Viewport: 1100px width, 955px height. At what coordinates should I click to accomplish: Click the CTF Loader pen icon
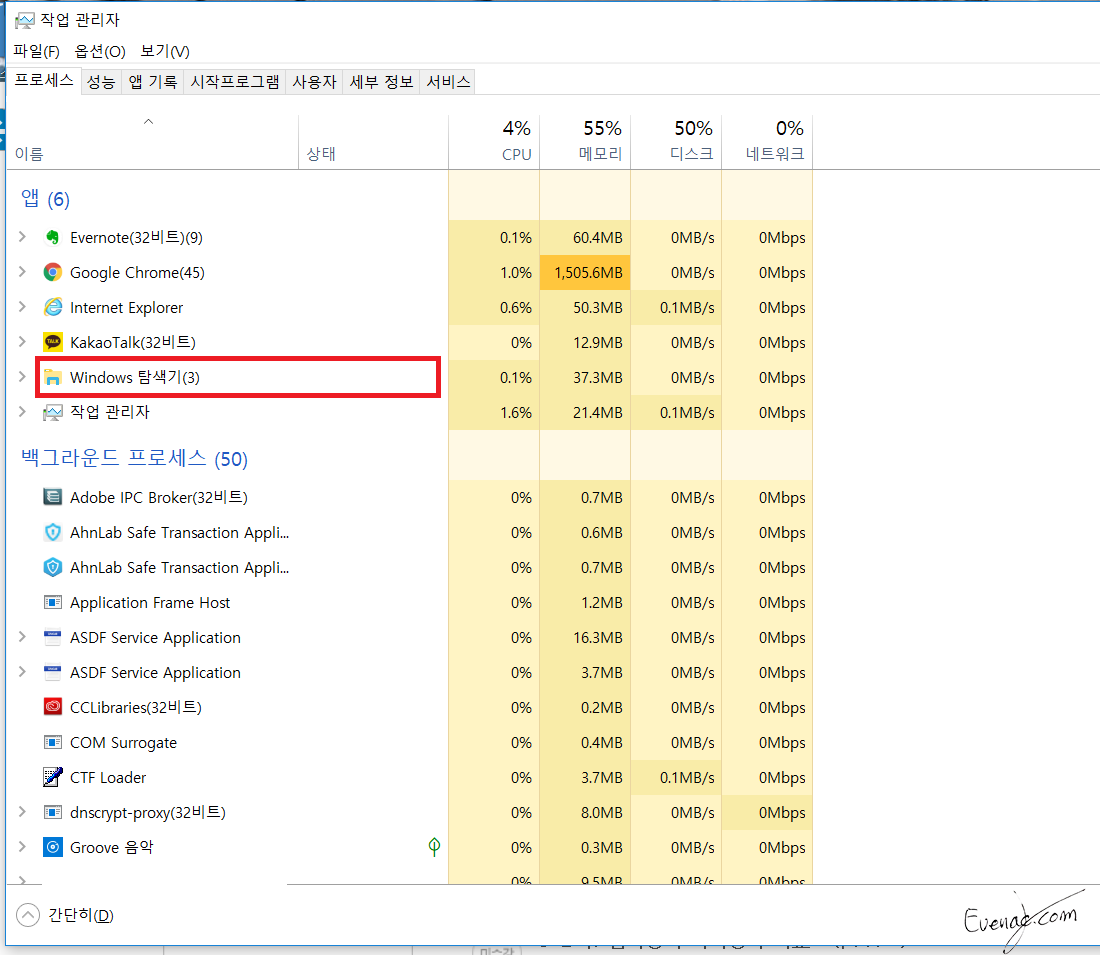click(x=53, y=777)
